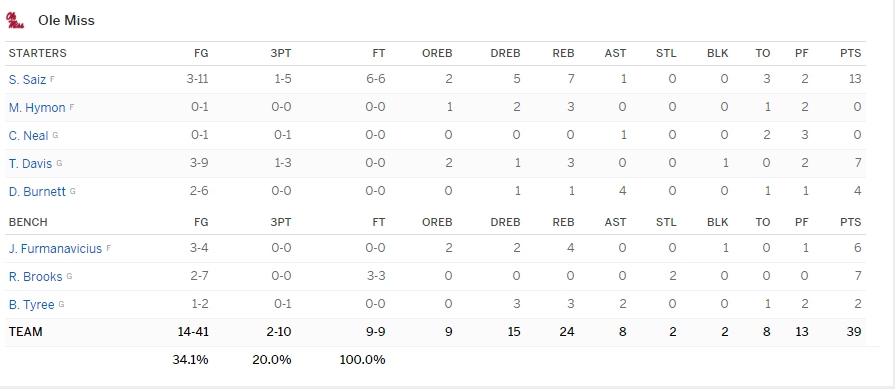Click the team total points value 39

[x=854, y=331]
